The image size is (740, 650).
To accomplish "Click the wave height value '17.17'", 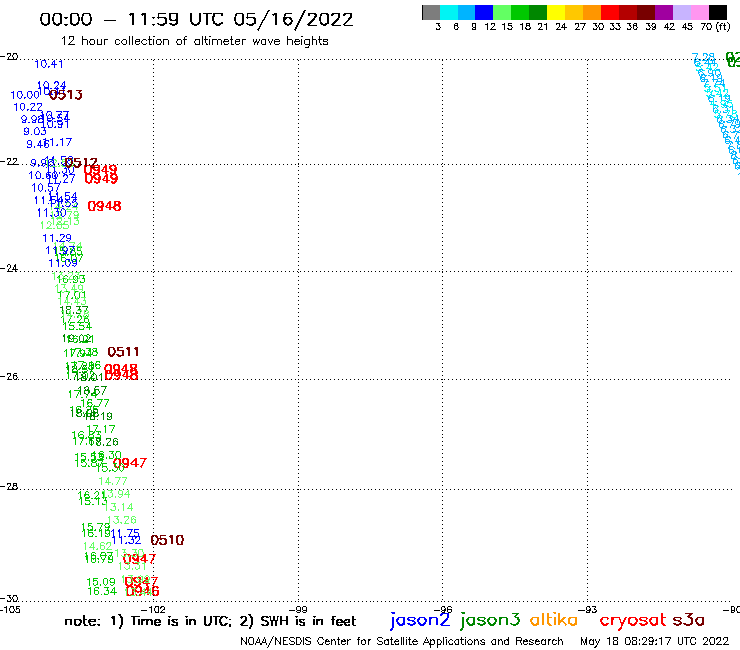I will 101,429.
